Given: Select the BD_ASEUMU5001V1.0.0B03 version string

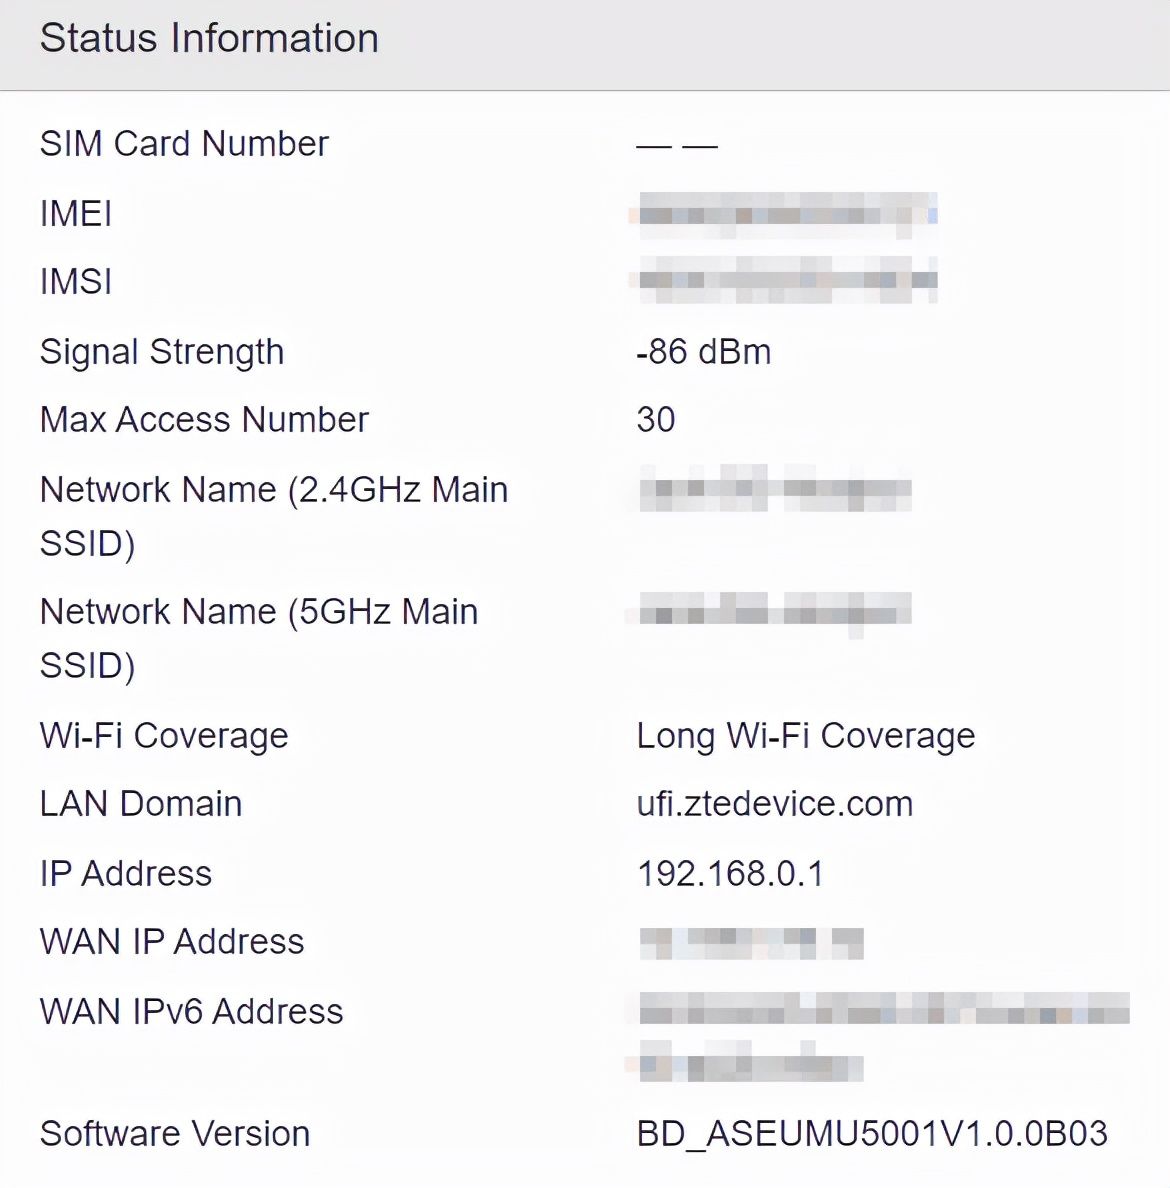Looking at the screenshot, I should 872,1134.
